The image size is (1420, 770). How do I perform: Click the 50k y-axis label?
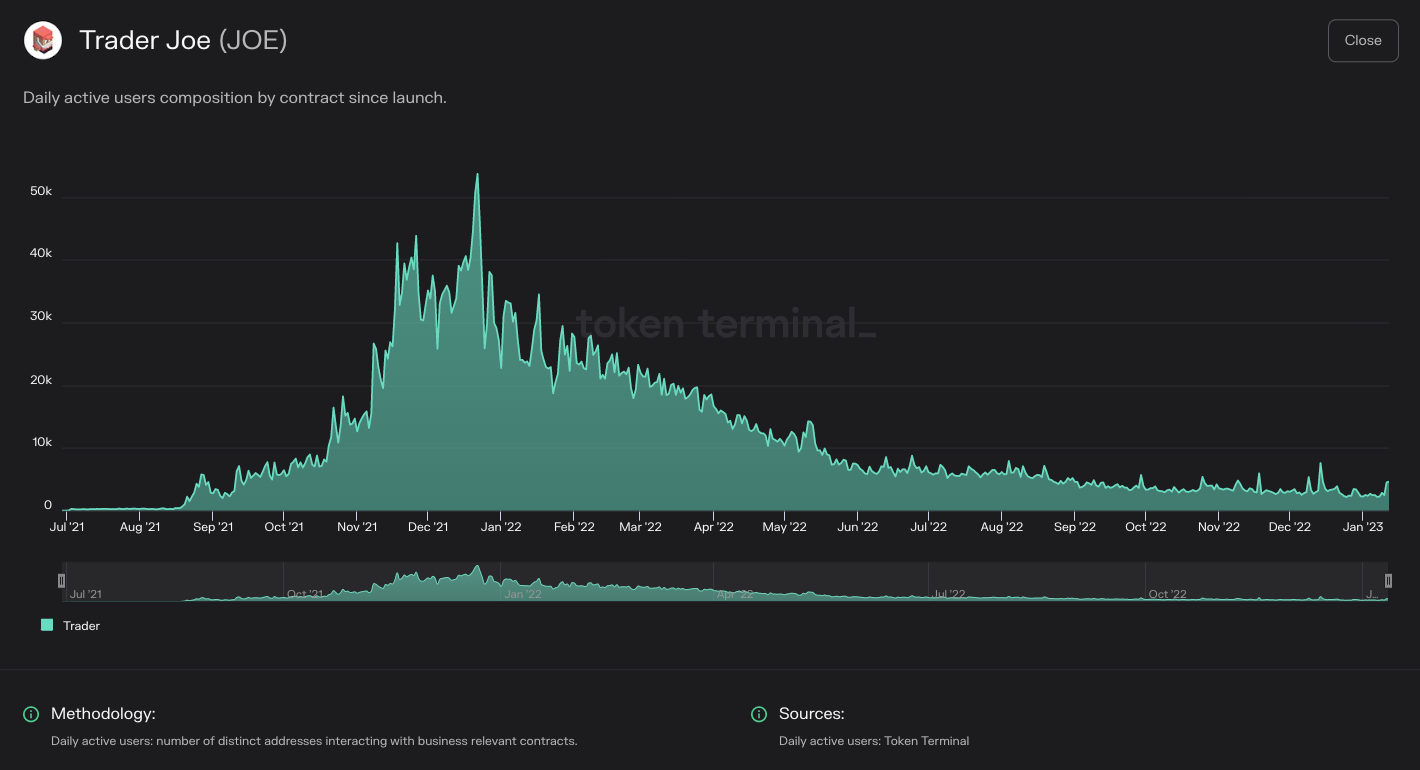pos(40,190)
